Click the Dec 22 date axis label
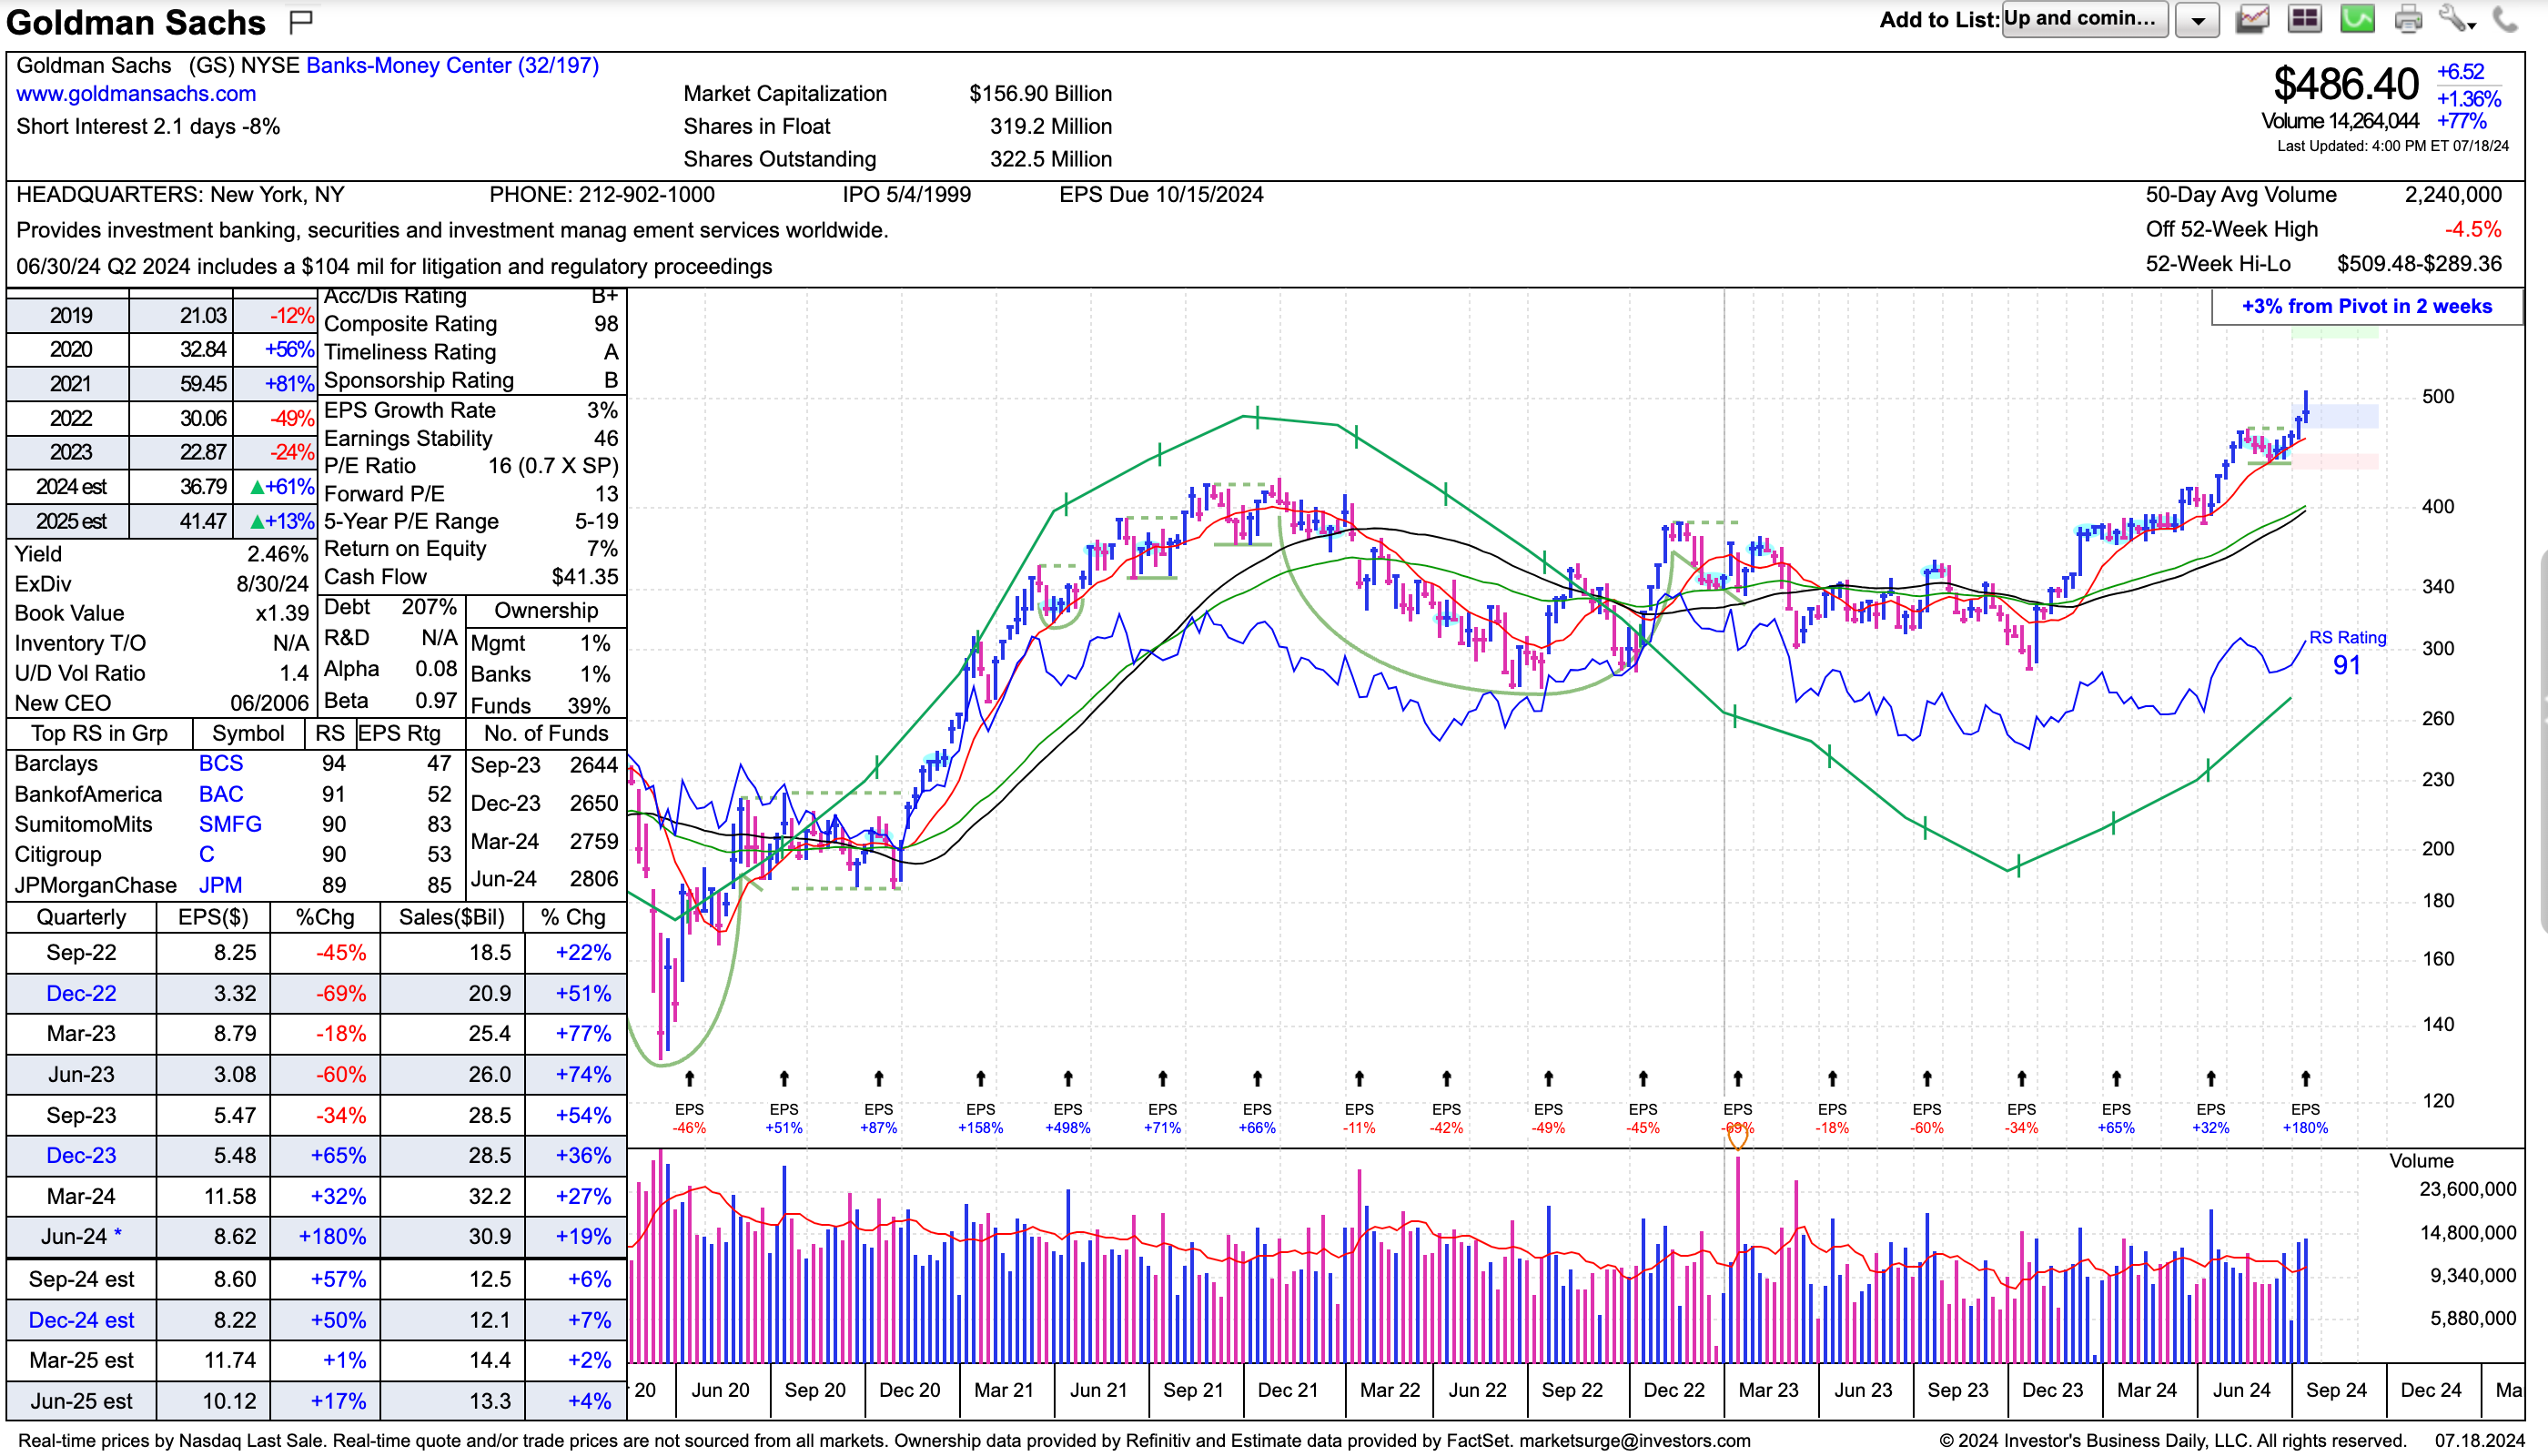Image resolution: width=2548 pixels, height=1456 pixels. click(1674, 1390)
